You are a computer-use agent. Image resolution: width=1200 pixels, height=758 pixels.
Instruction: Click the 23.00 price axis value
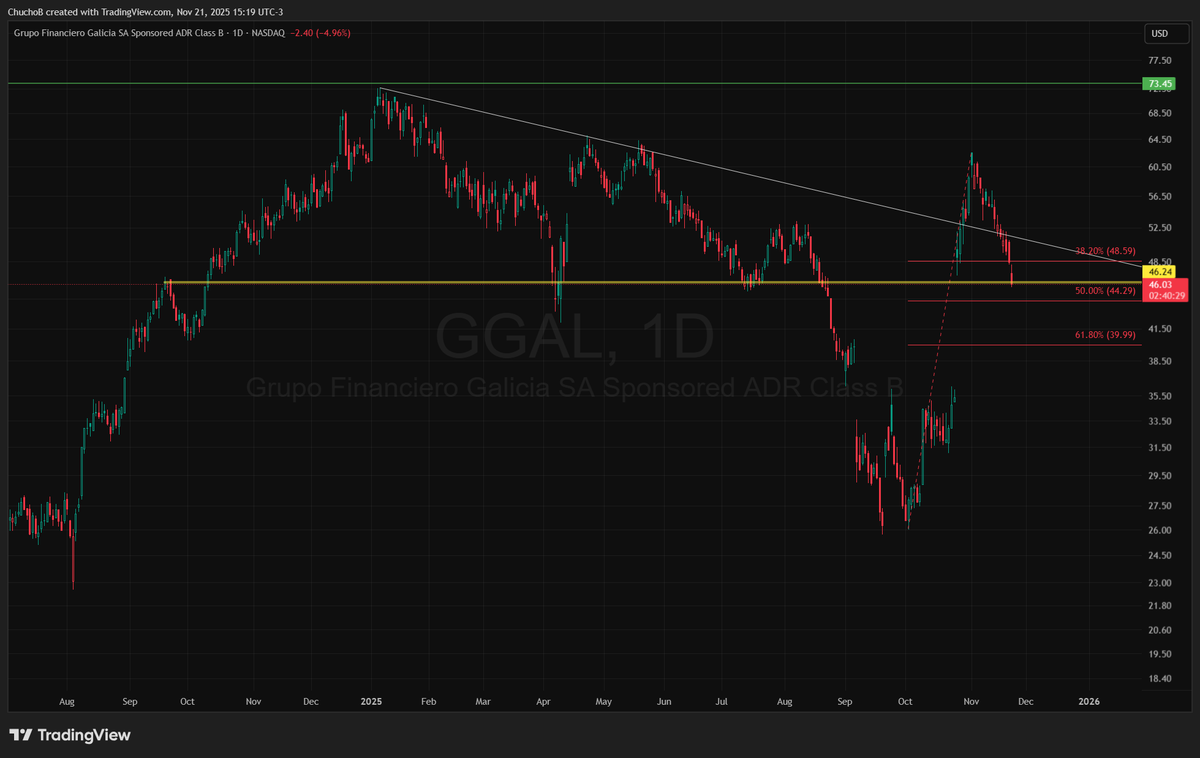(1161, 583)
